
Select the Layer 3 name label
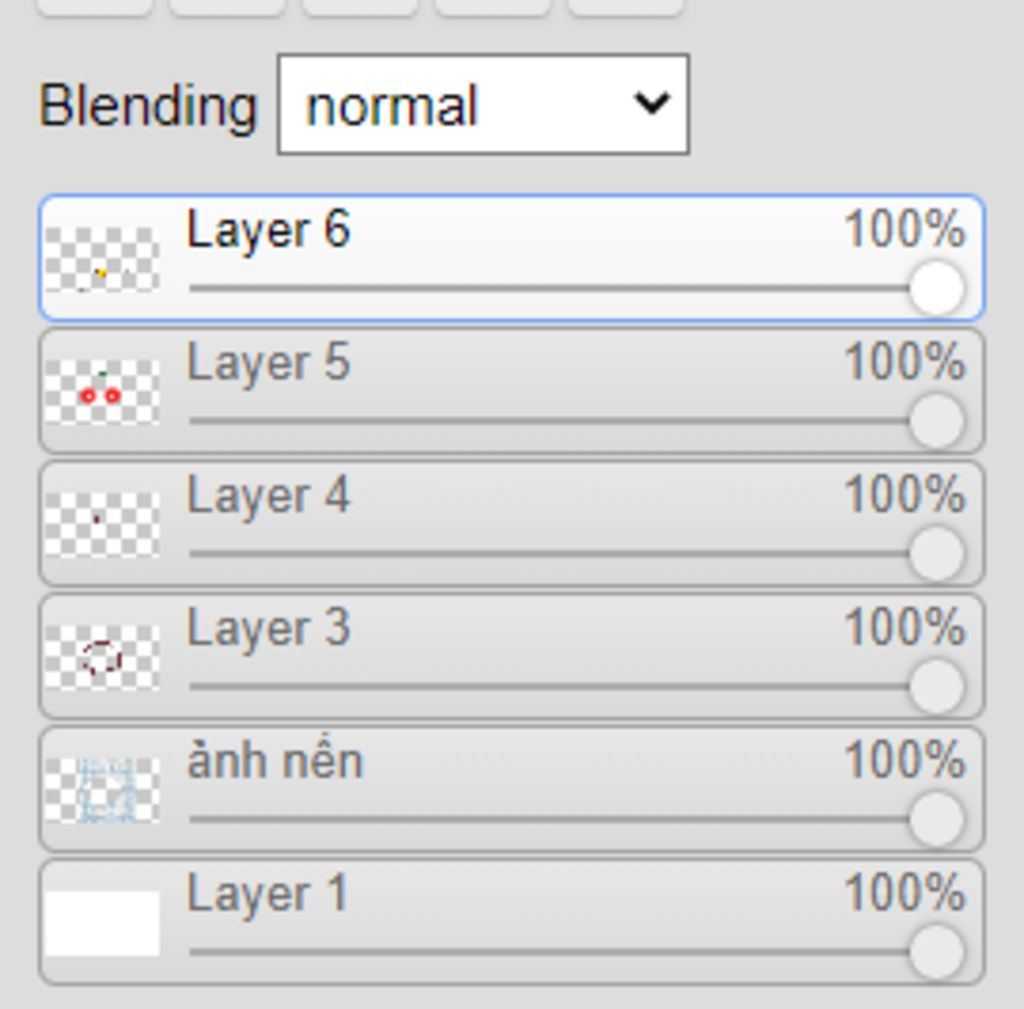(268, 628)
